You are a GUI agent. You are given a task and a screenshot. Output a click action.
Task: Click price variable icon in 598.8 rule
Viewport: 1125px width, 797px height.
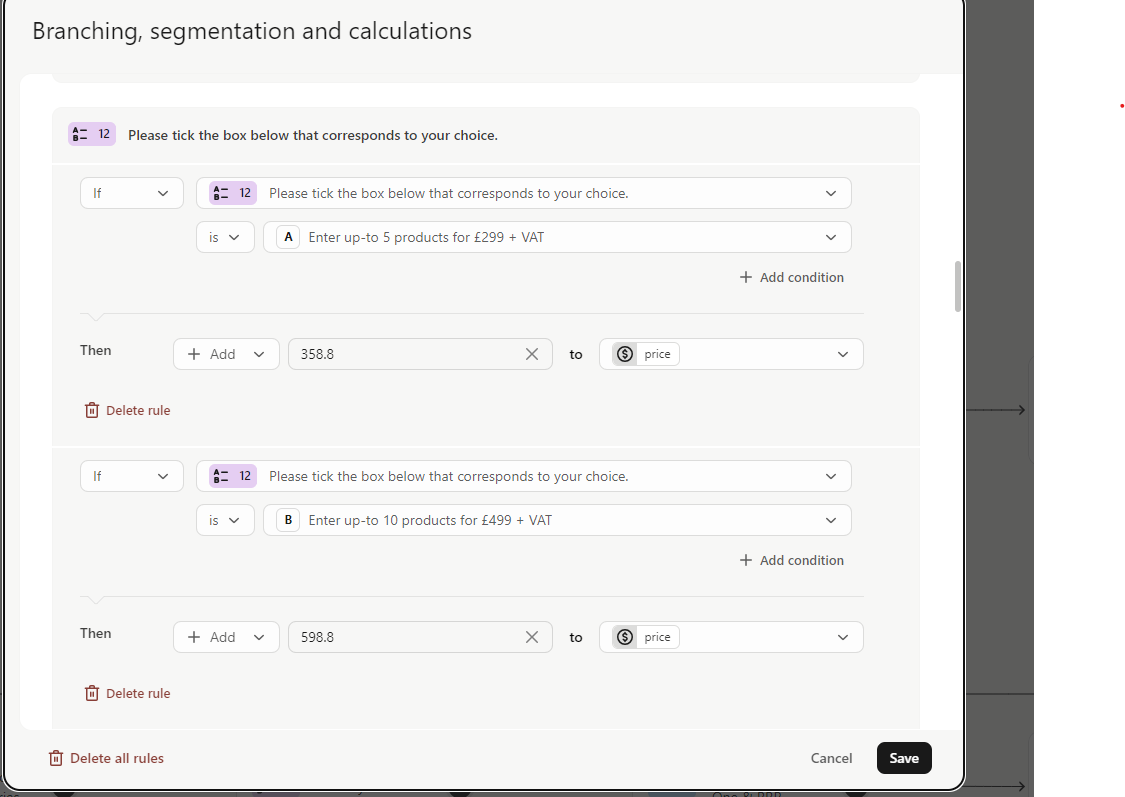point(625,637)
